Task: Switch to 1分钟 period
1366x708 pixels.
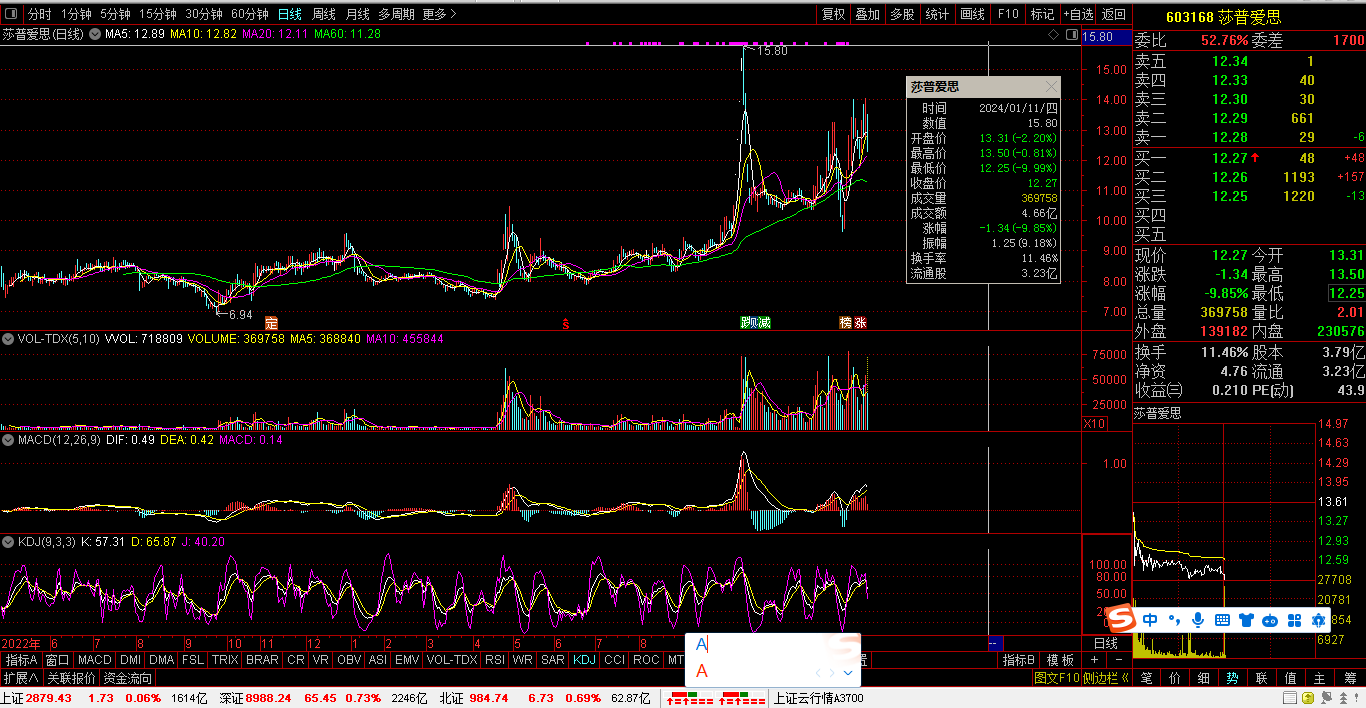Action: (77, 14)
